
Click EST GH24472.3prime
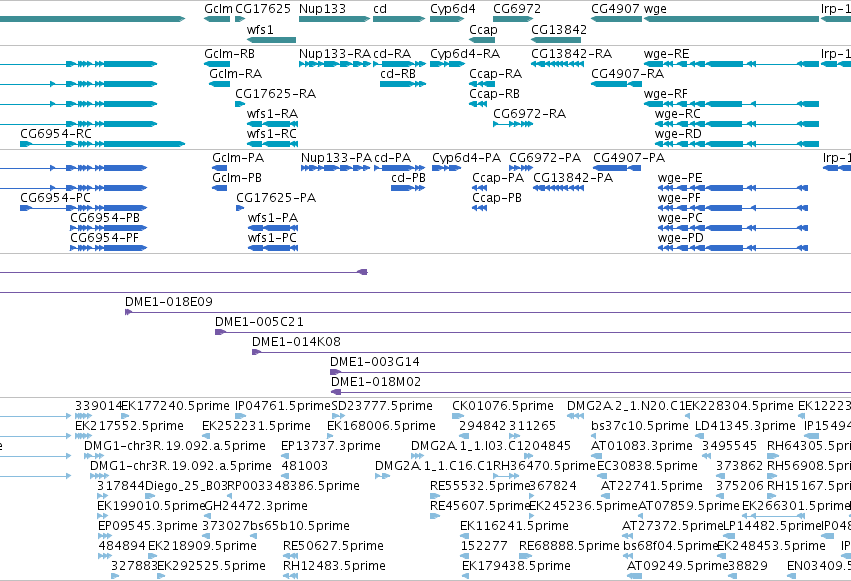[256, 506]
